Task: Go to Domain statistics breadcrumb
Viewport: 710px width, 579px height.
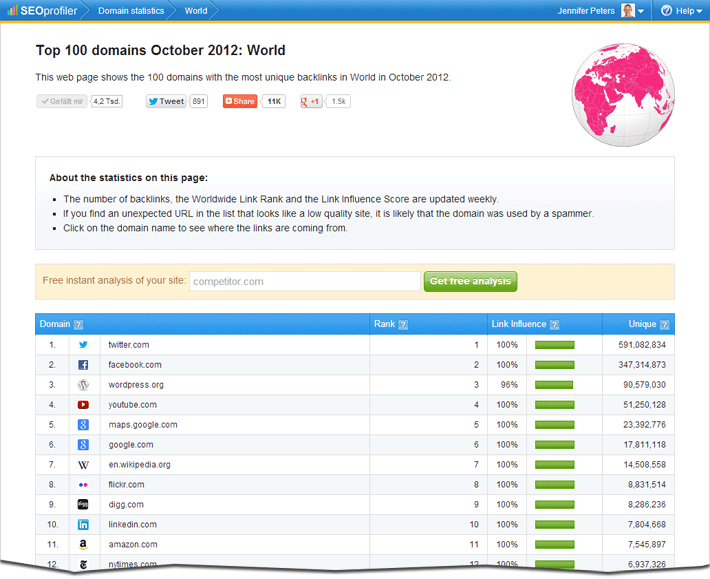Action: point(131,11)
